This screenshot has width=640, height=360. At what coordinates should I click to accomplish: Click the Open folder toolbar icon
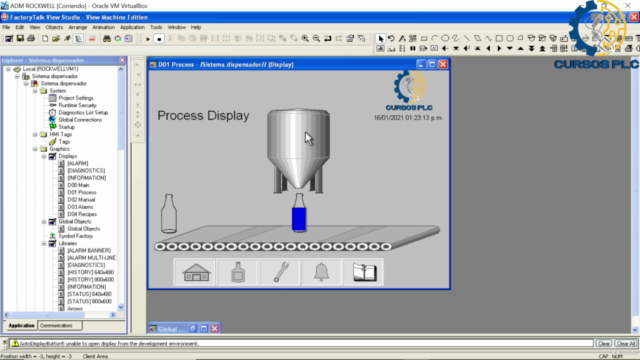[56, 38]
